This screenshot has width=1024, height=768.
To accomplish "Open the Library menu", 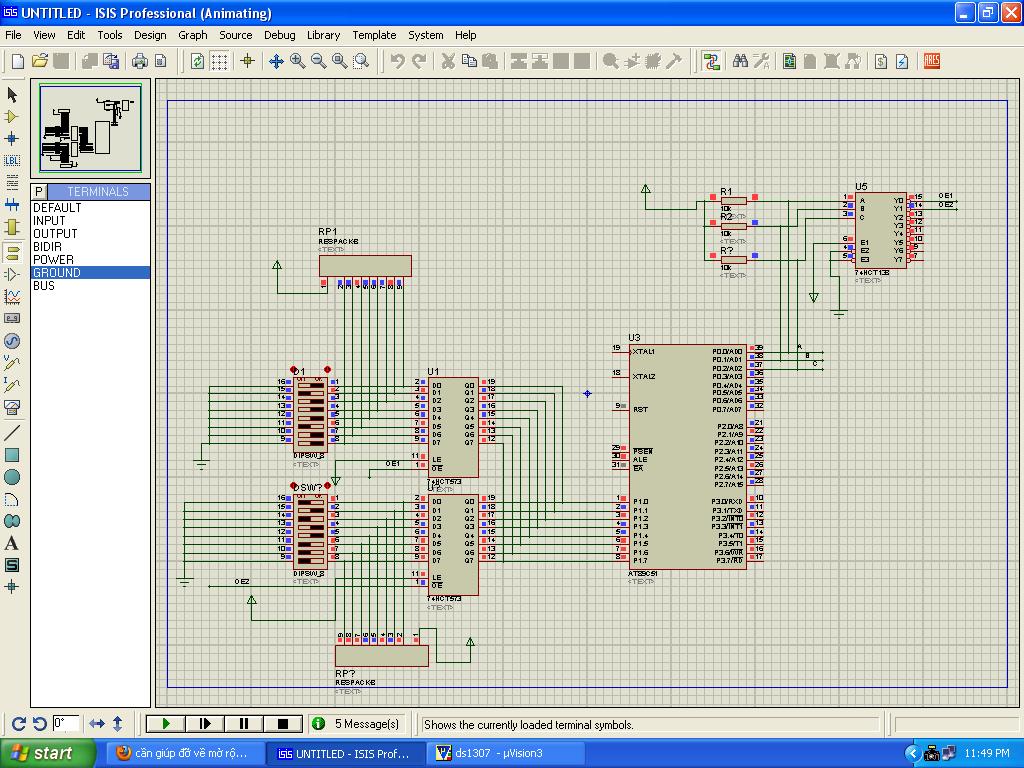I will click(323, 35).
